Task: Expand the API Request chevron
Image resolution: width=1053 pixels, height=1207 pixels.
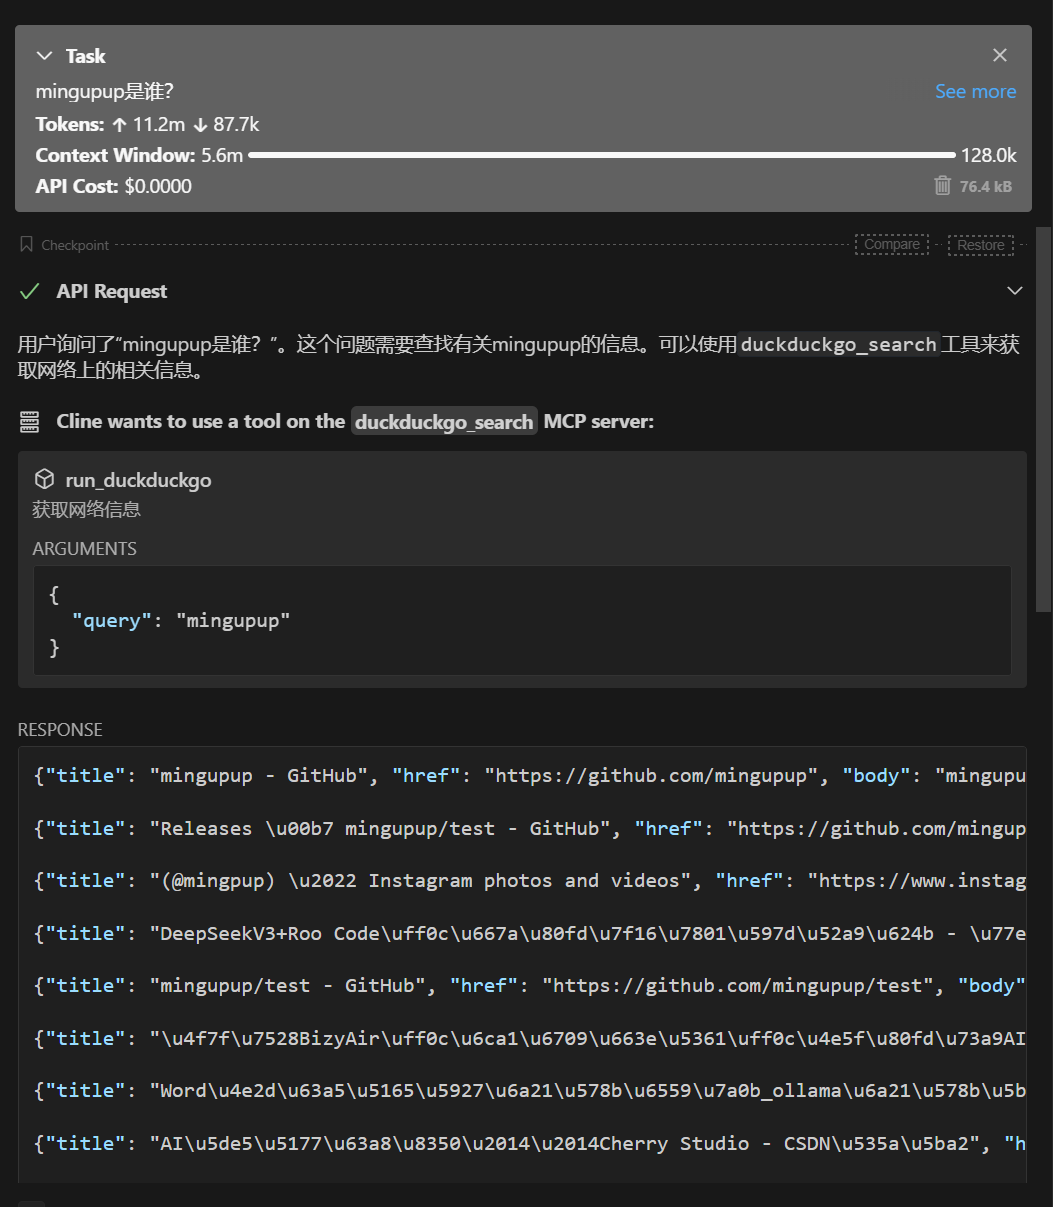Action: 1015,291
